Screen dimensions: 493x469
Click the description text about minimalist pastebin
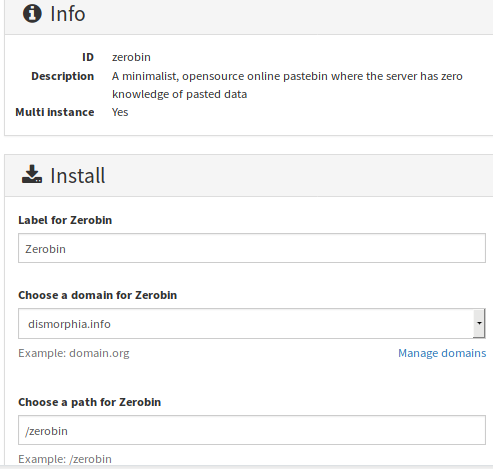tap(287, 85)
